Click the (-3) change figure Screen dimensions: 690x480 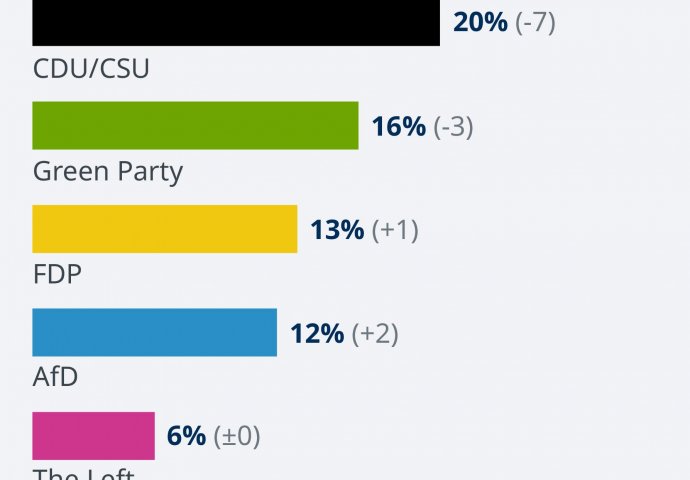coord(453,127)
